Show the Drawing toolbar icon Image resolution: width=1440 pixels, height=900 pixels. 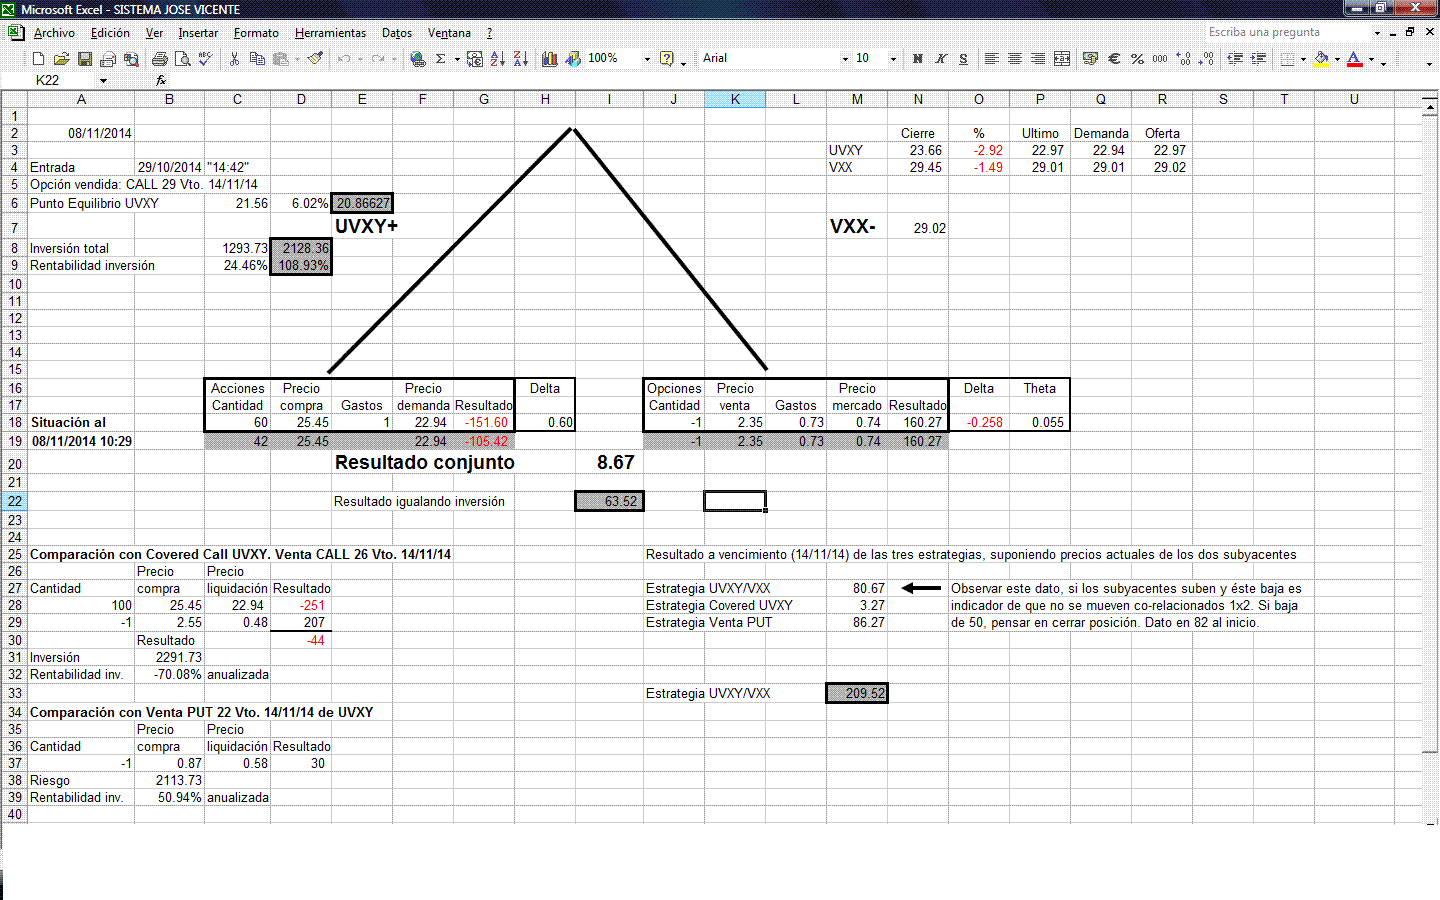573,59
